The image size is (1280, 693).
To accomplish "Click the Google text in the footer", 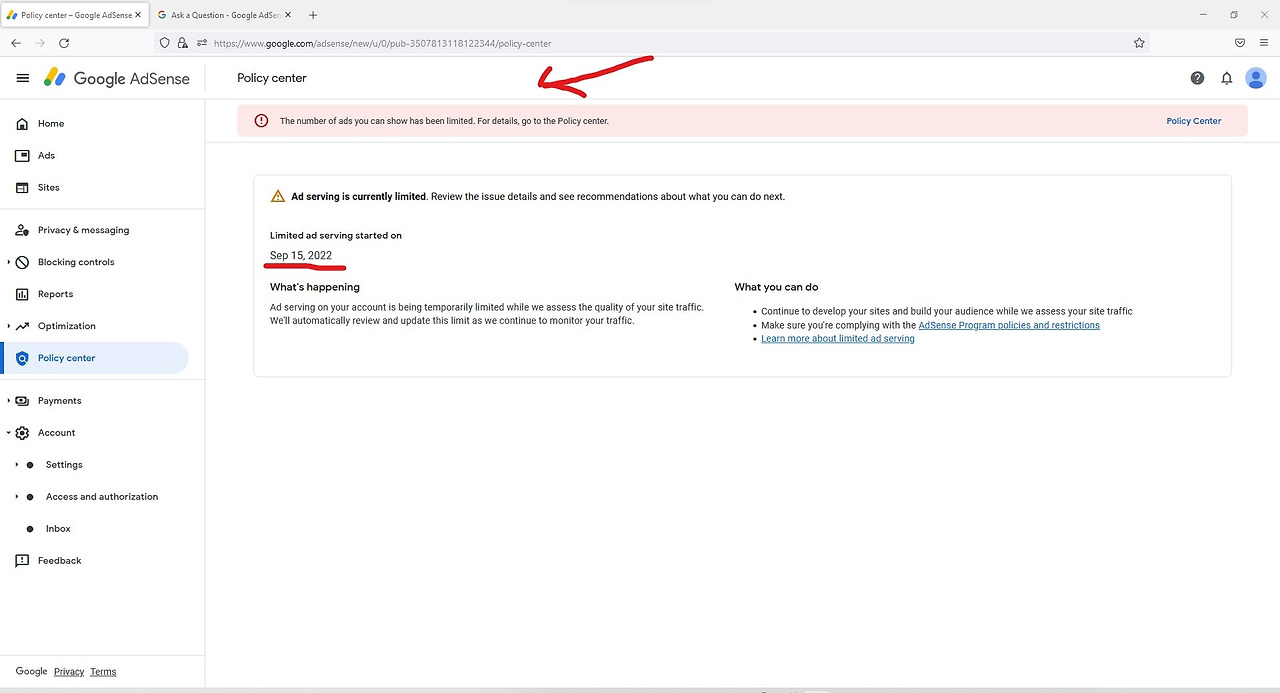I will click(x=32, y=672).
